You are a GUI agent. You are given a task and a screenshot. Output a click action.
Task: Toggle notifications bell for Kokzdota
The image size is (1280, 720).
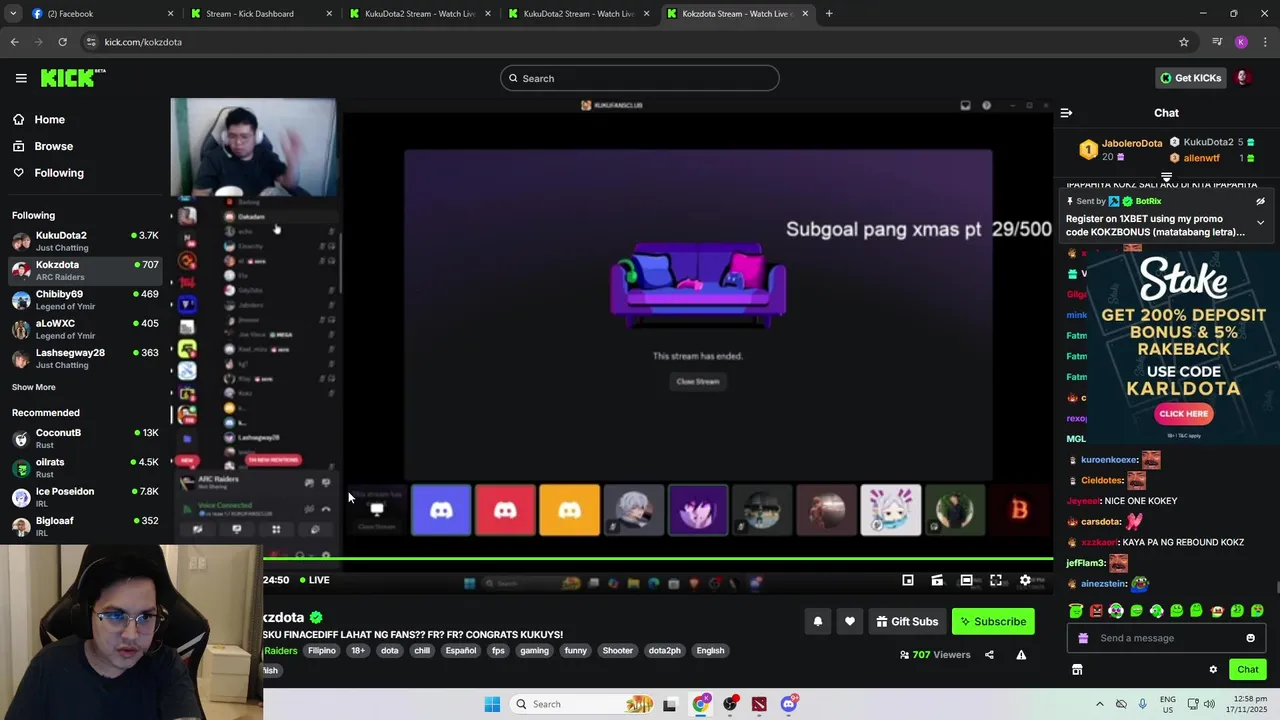[x=817, y=621]
